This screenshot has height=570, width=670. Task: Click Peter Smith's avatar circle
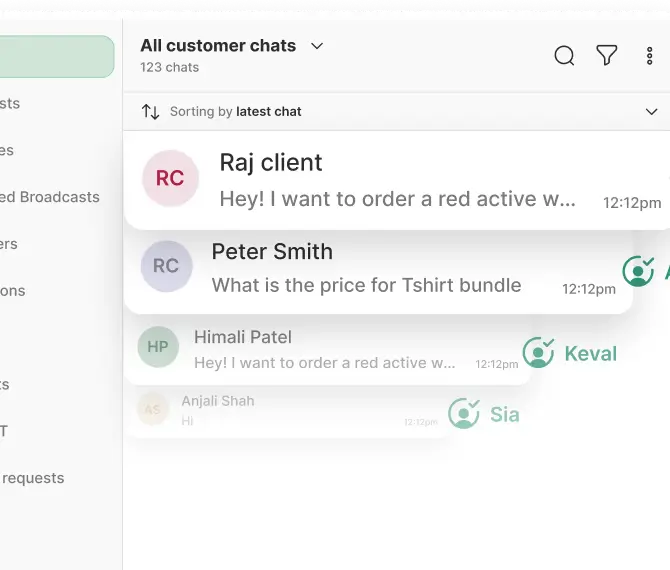(166, 266)
